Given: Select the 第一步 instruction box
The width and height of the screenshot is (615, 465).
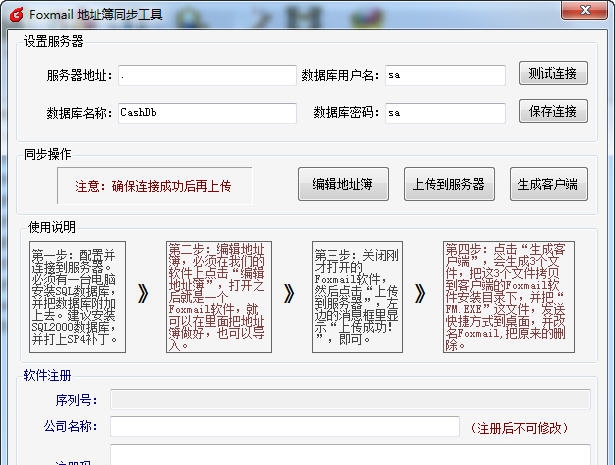Looking at the screenshot, I should 78,297.
